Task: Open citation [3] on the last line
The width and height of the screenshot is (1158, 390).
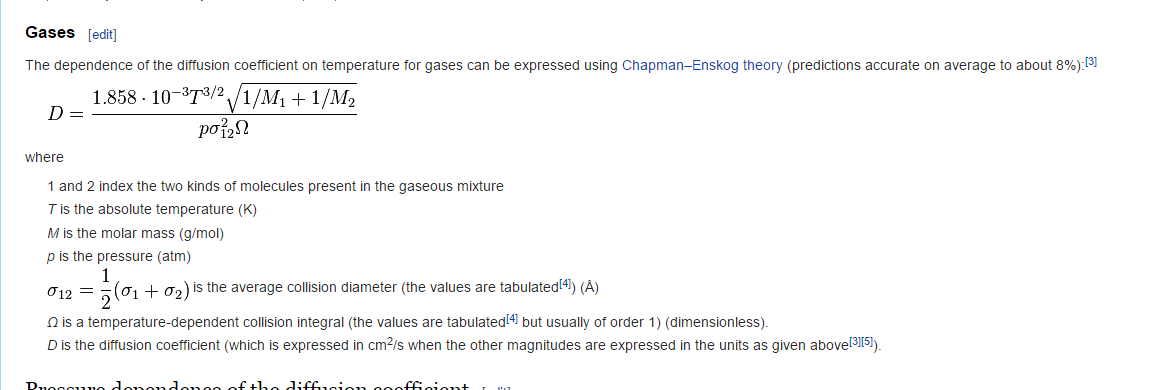Action: tap(855, 342)
